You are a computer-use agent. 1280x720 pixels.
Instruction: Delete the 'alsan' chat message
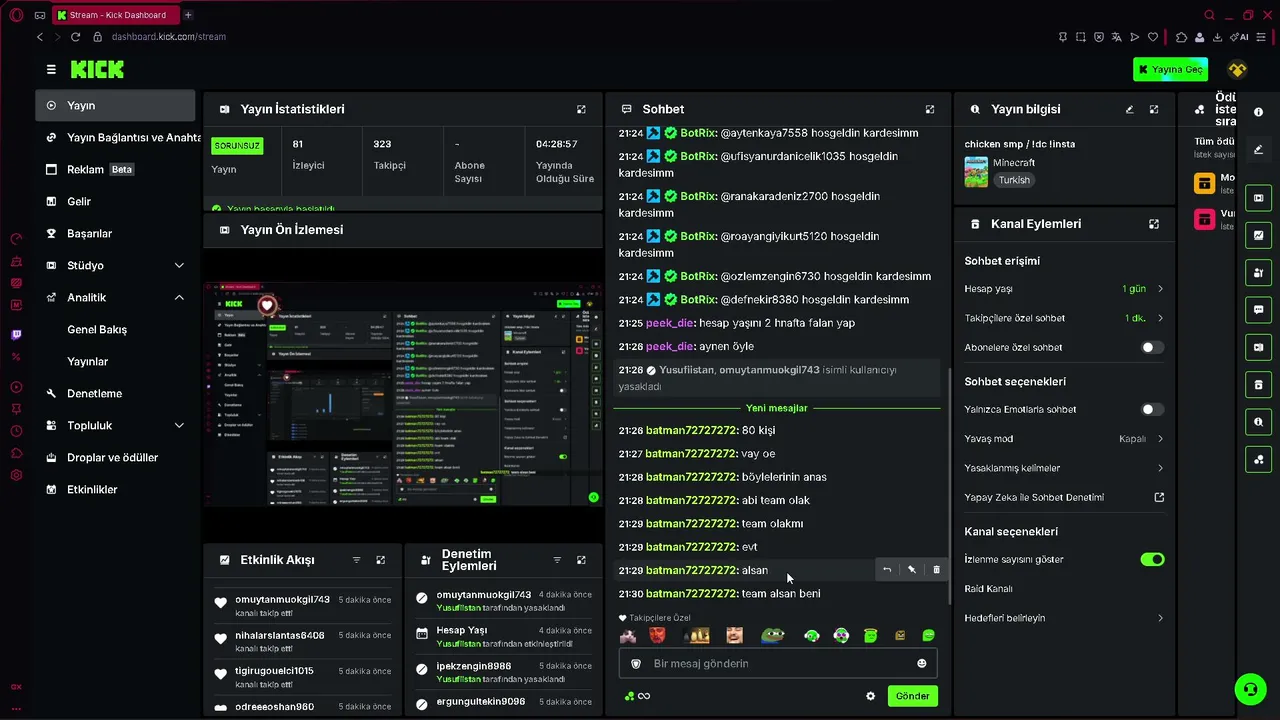pos(936,570)
